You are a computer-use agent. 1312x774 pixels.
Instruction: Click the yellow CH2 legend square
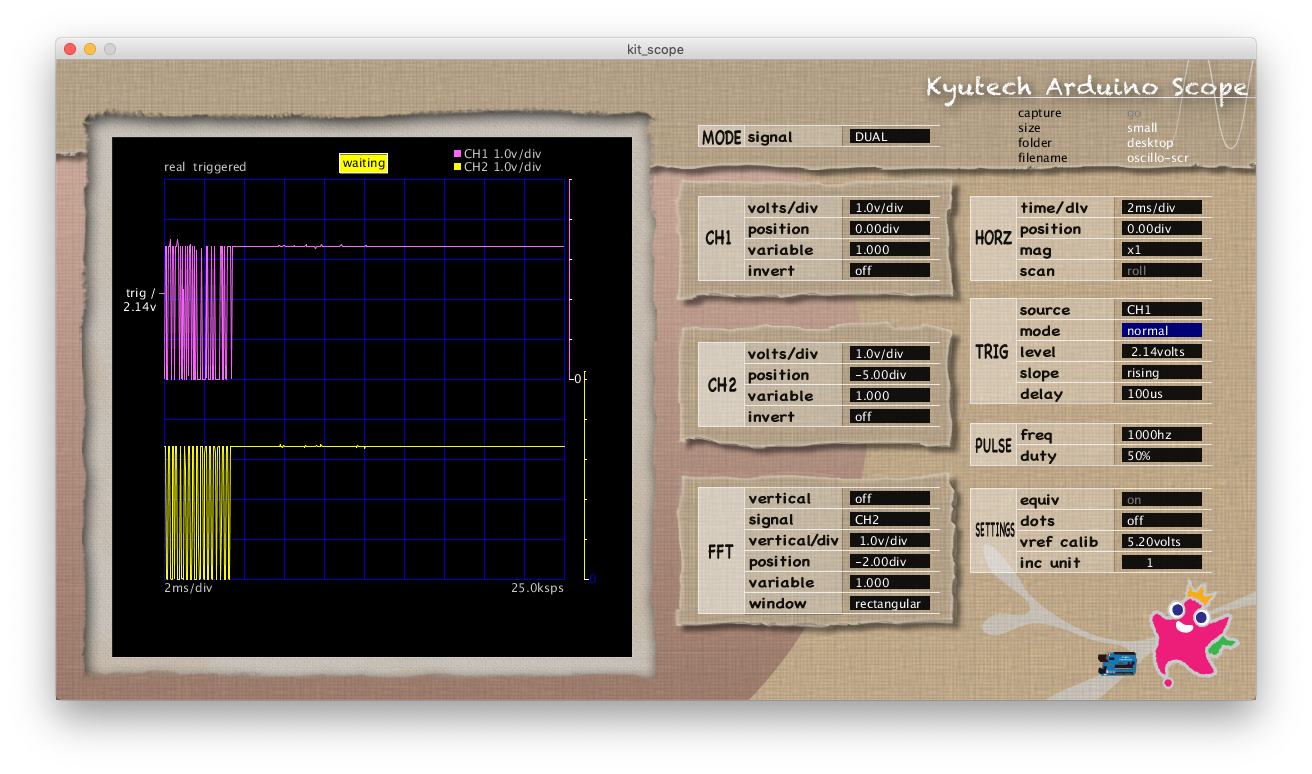click(x=458, y=167)
